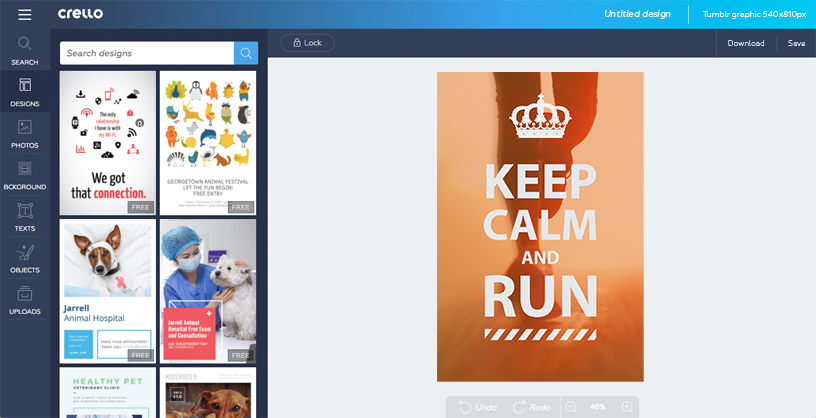Download the design
This screenshot has width=816, height=418.
coord(746,43)
